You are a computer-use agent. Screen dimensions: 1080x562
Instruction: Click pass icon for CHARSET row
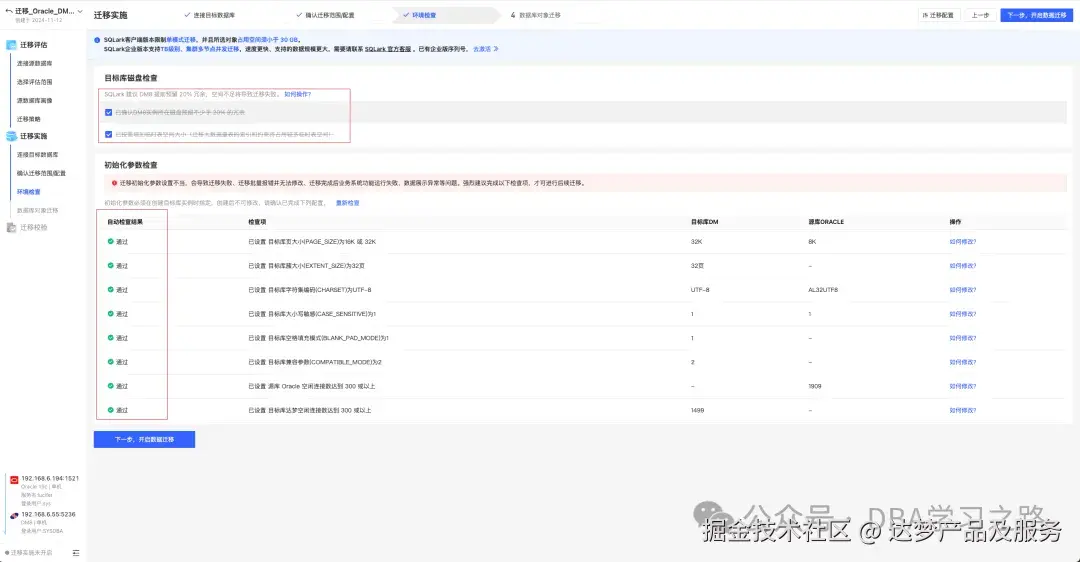pyautogui.click(x=110, y=290)
